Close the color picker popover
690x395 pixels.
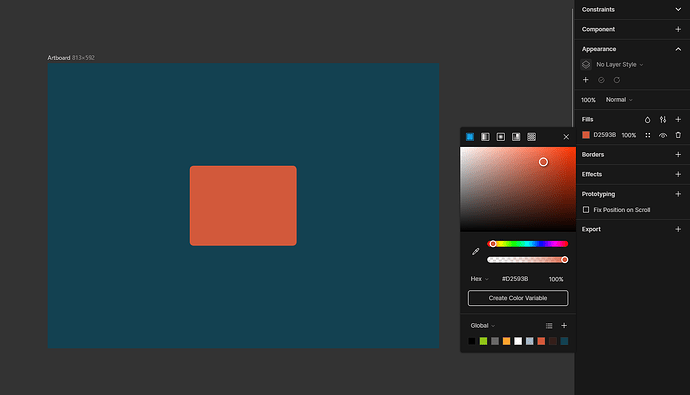pos(566,137)
